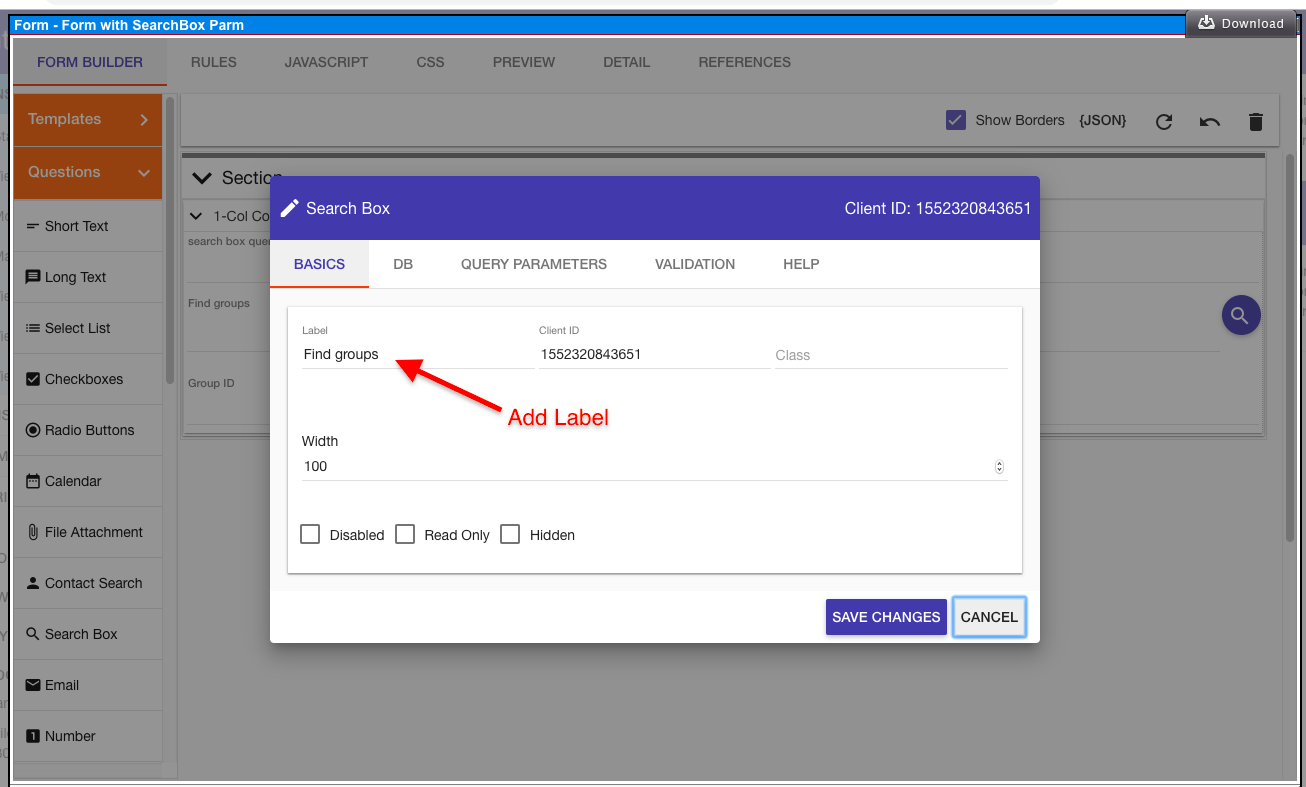Image resolution: width=1306 pixels, height=787 pixels.
Task: Expand the Templates category
Action: click(86, 119)
